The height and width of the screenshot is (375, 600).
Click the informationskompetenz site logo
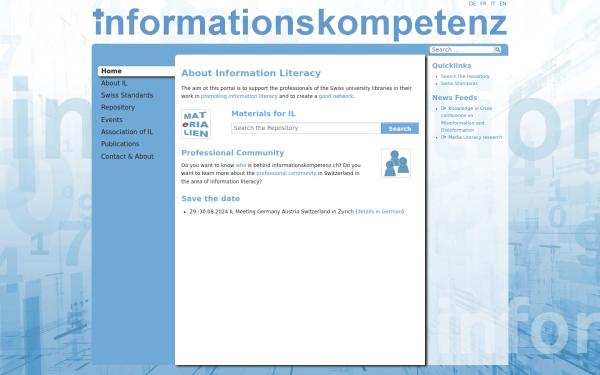point(300,24)
